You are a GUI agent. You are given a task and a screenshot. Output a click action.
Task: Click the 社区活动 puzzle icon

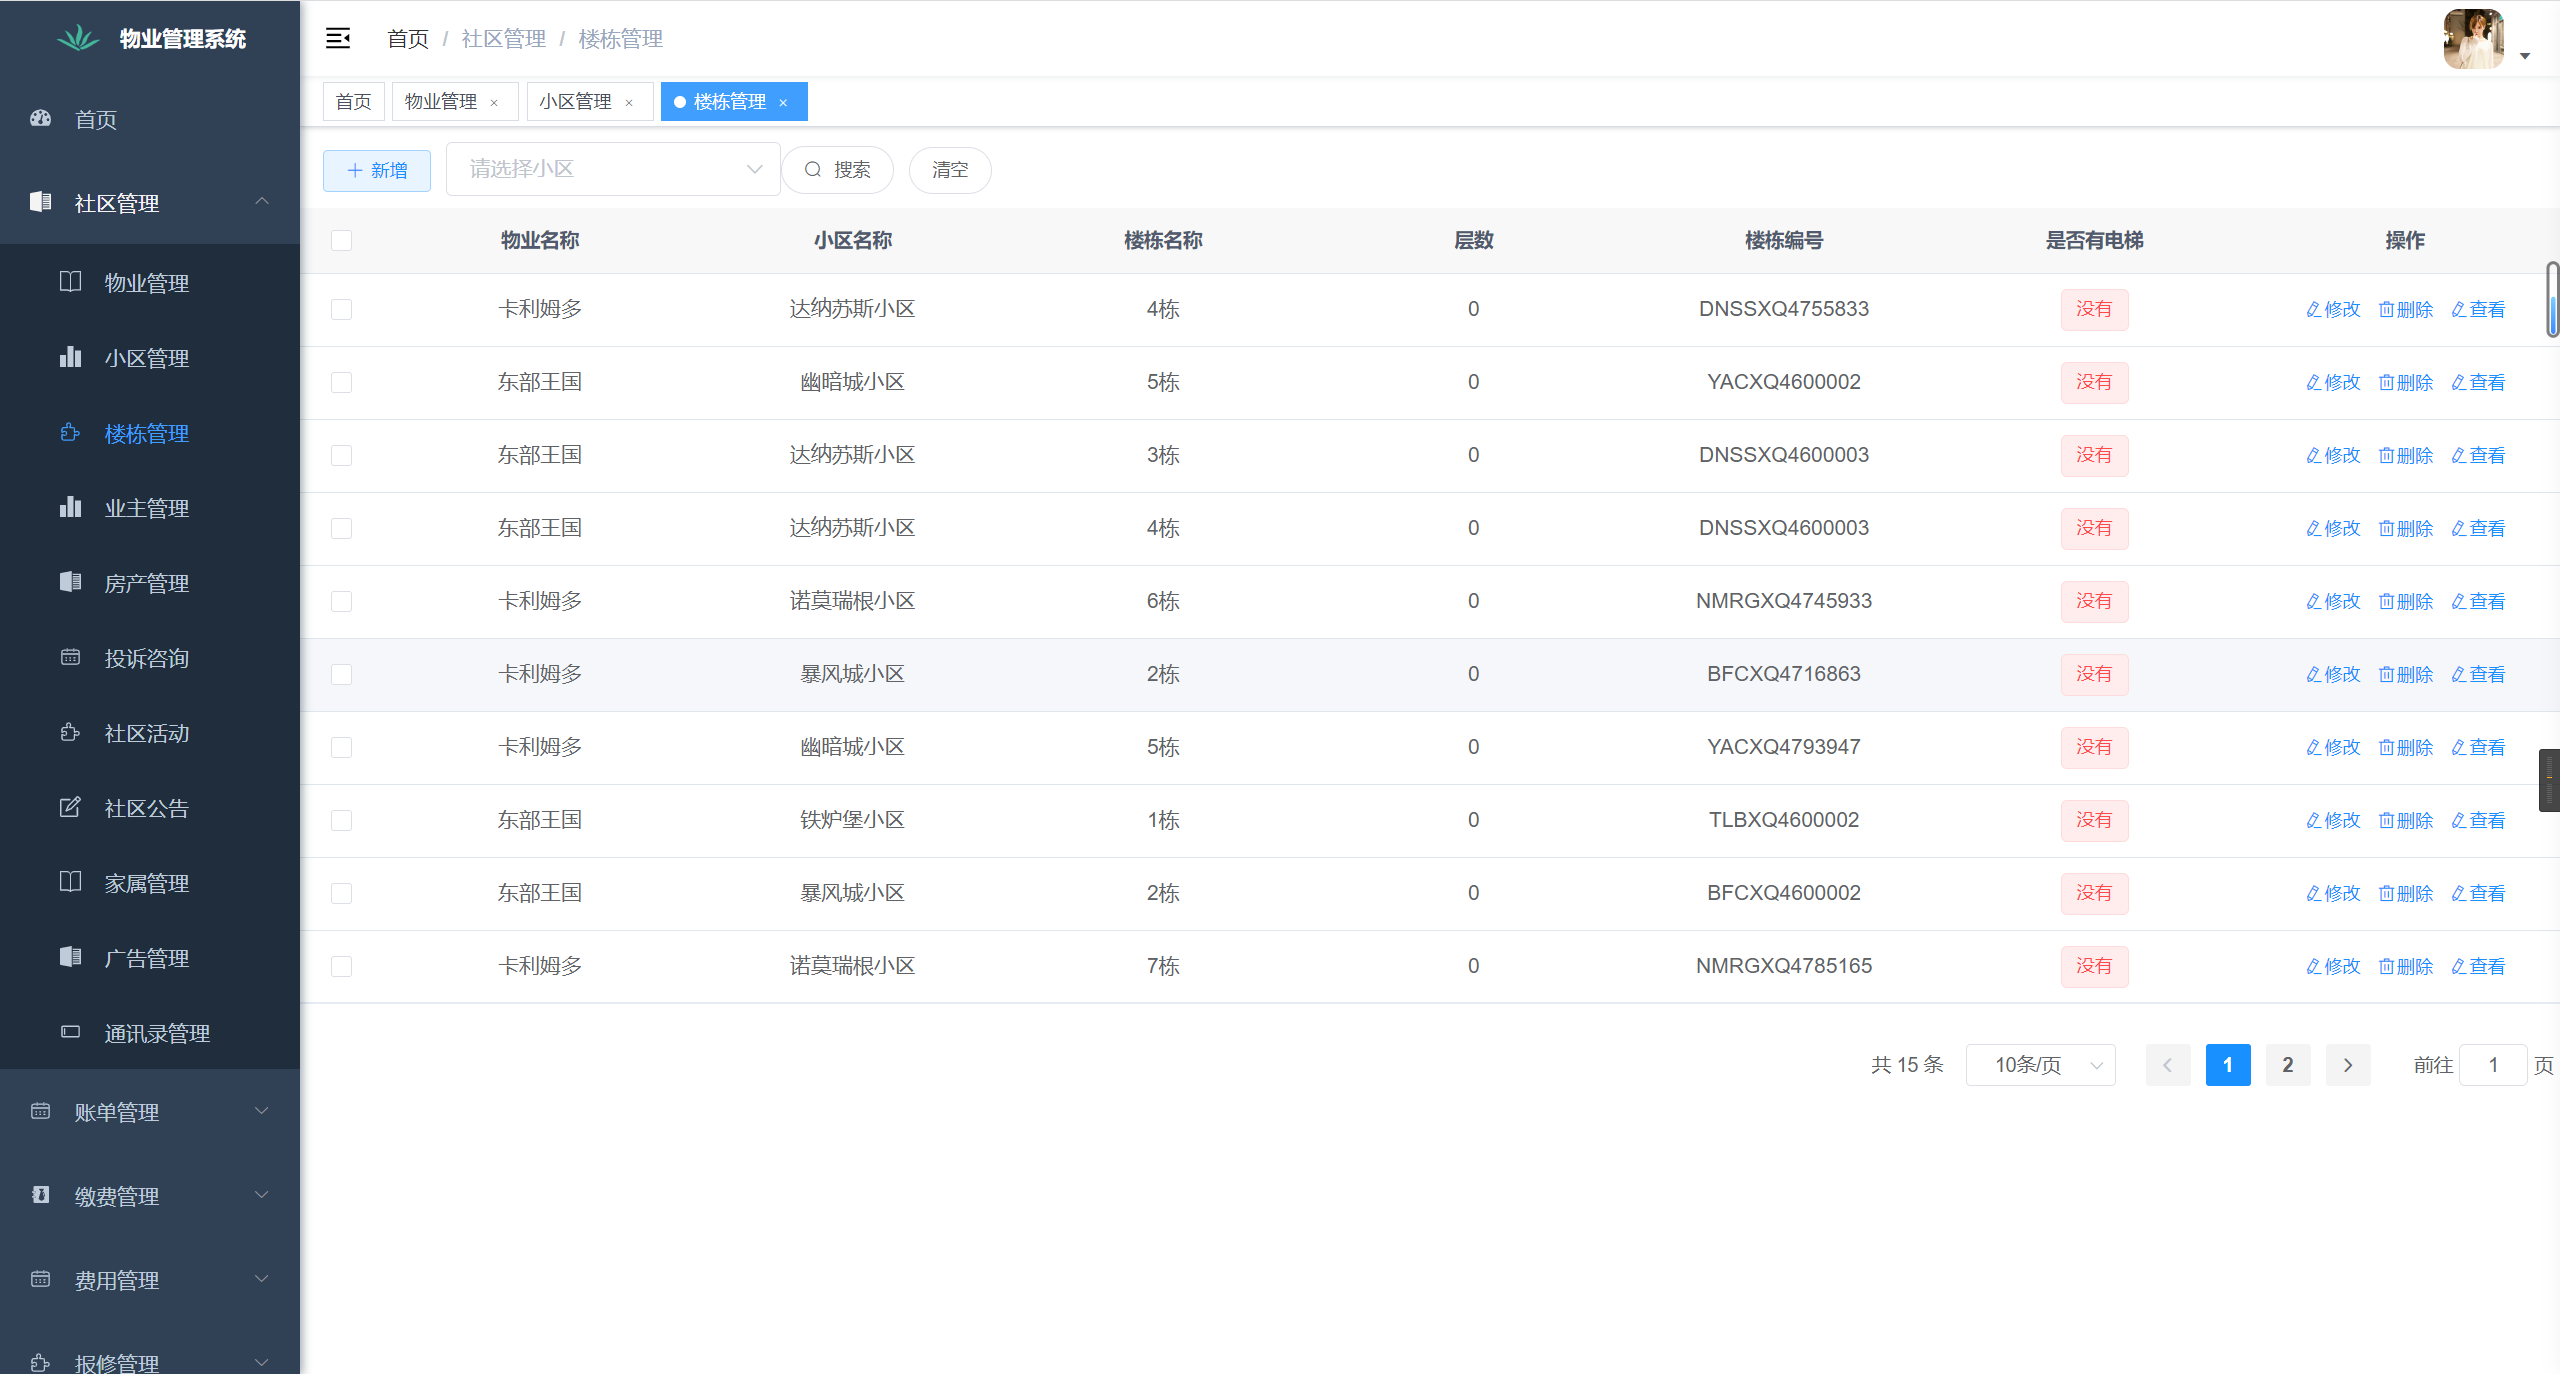click(70, 732)
